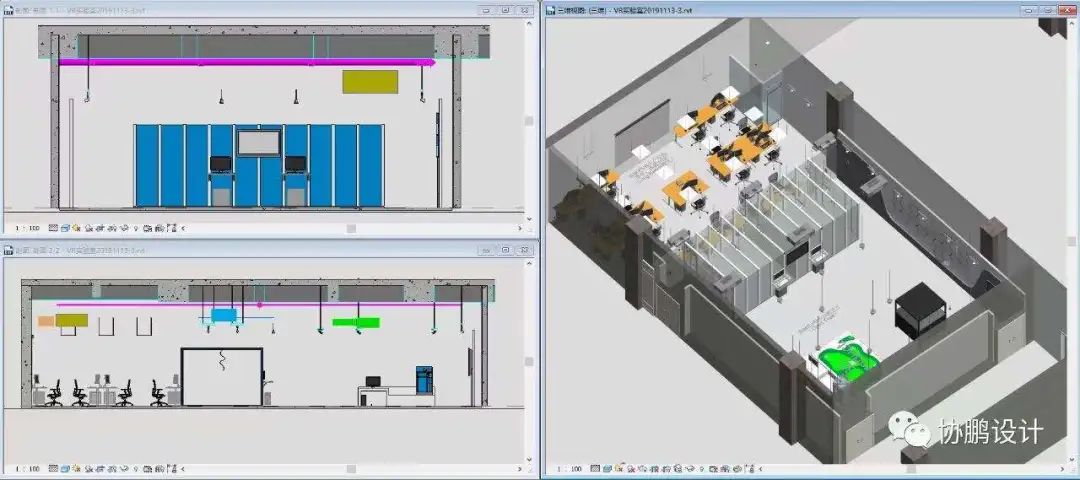
Task: Open Visual Style icon in 3D view bar
Action: coord(606,468)
